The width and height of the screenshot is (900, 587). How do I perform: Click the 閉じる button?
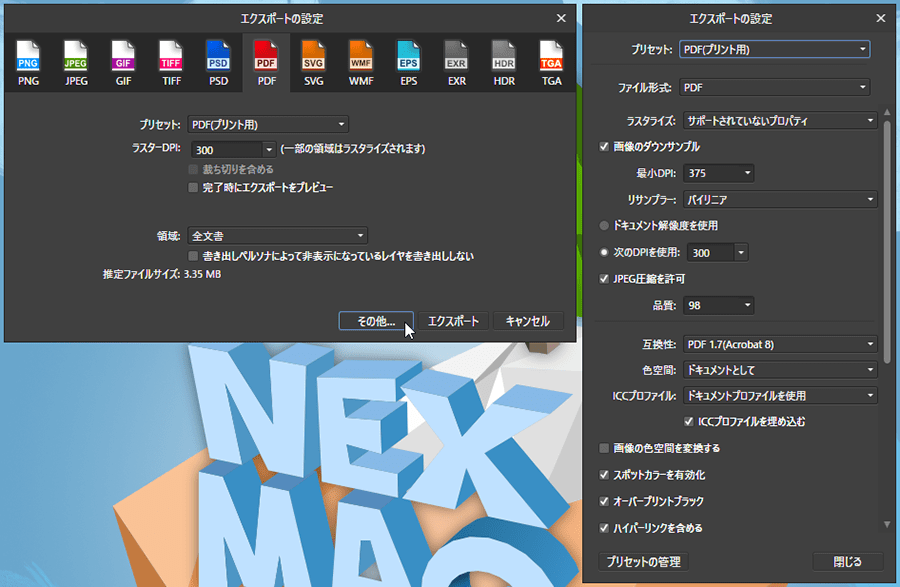tap(847, 562)
